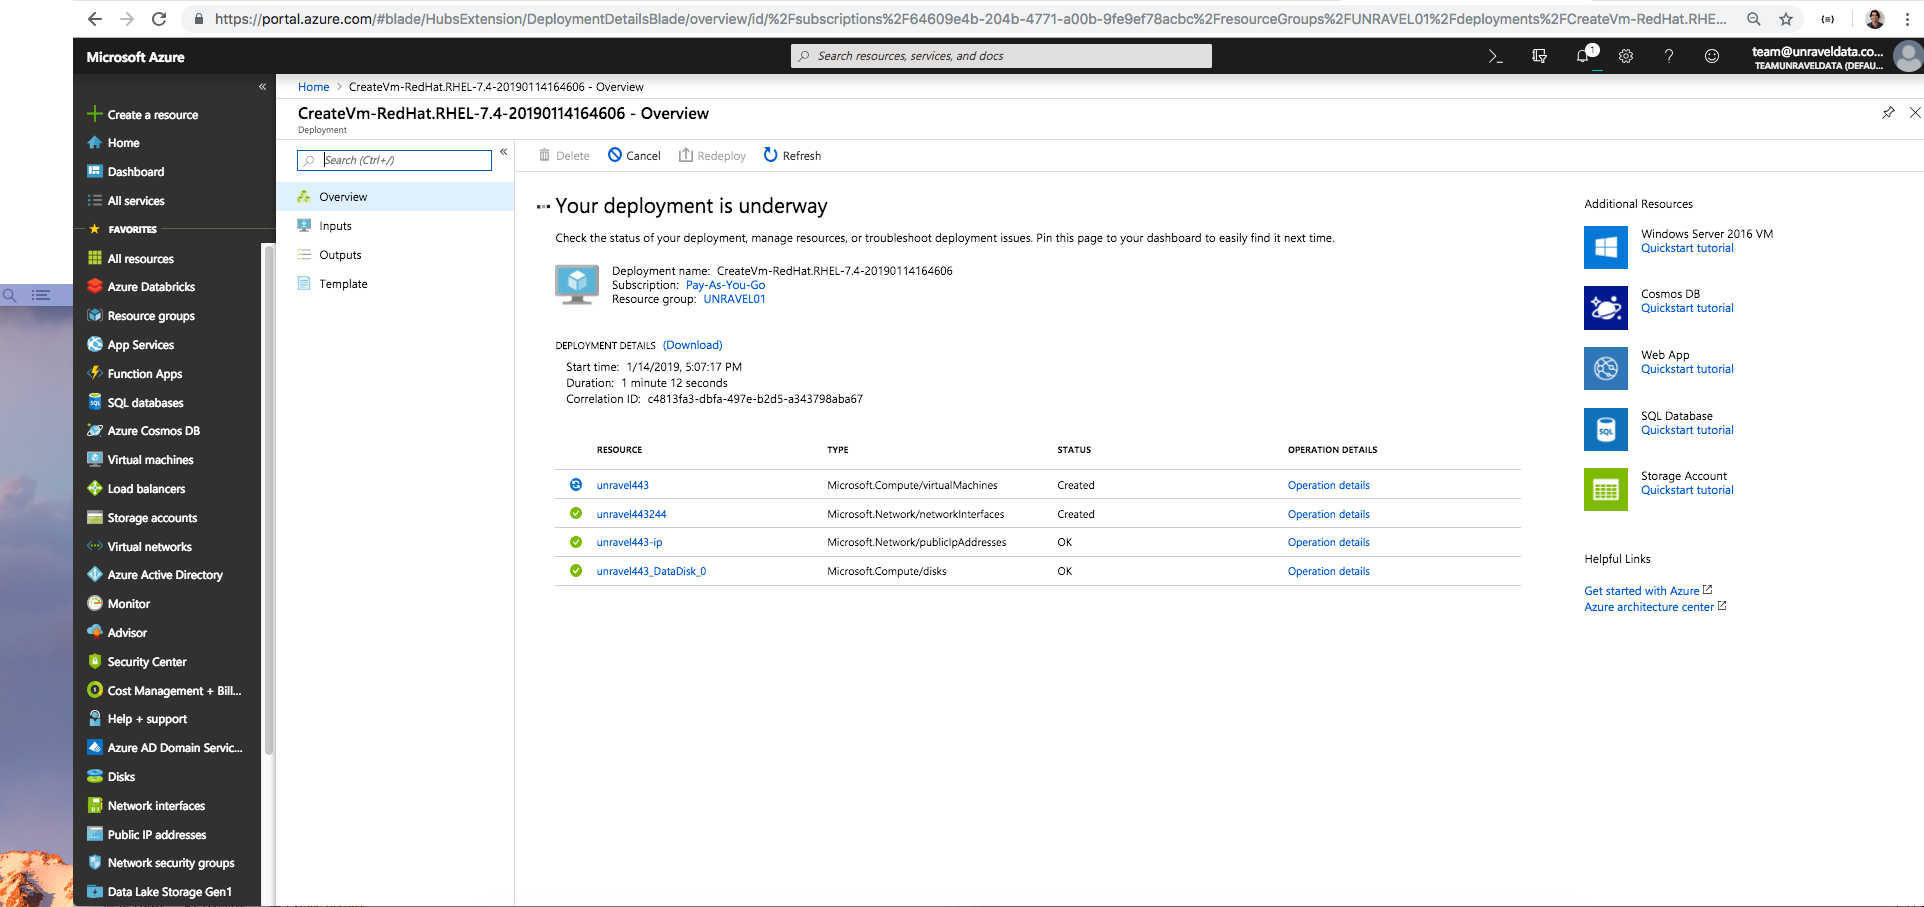Click status icon for unravel443 row

coord(576,485)
